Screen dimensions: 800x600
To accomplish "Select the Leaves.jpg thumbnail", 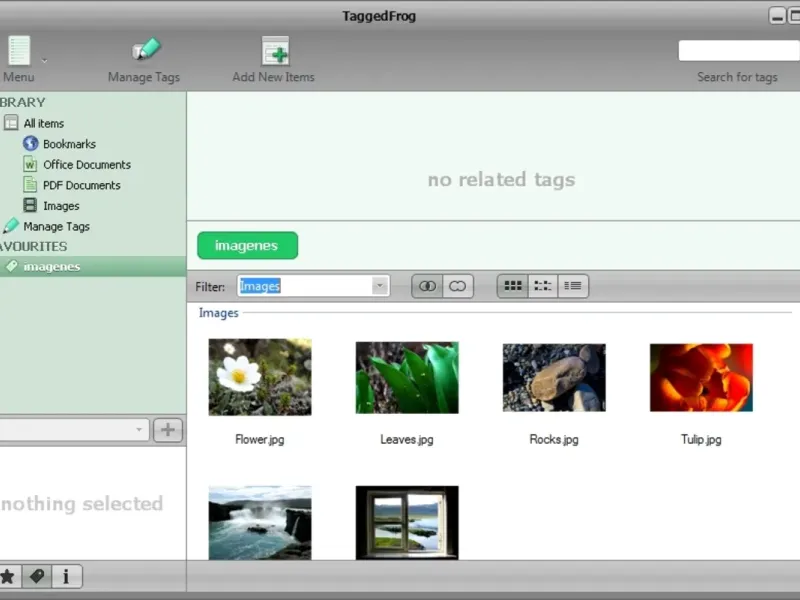I will (407, 378).
